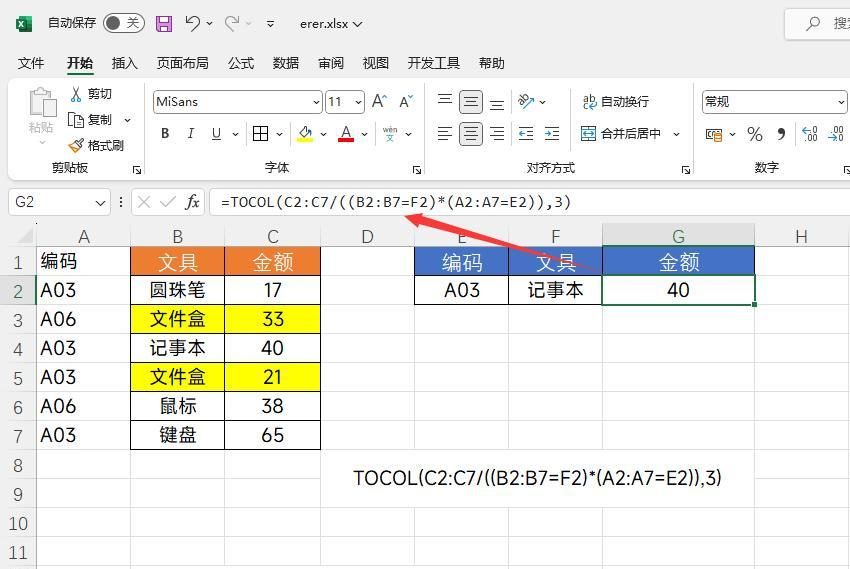This screenshot has height=569, width=850.
Task: Click the accounting number format icon
Action: (714, 134)
